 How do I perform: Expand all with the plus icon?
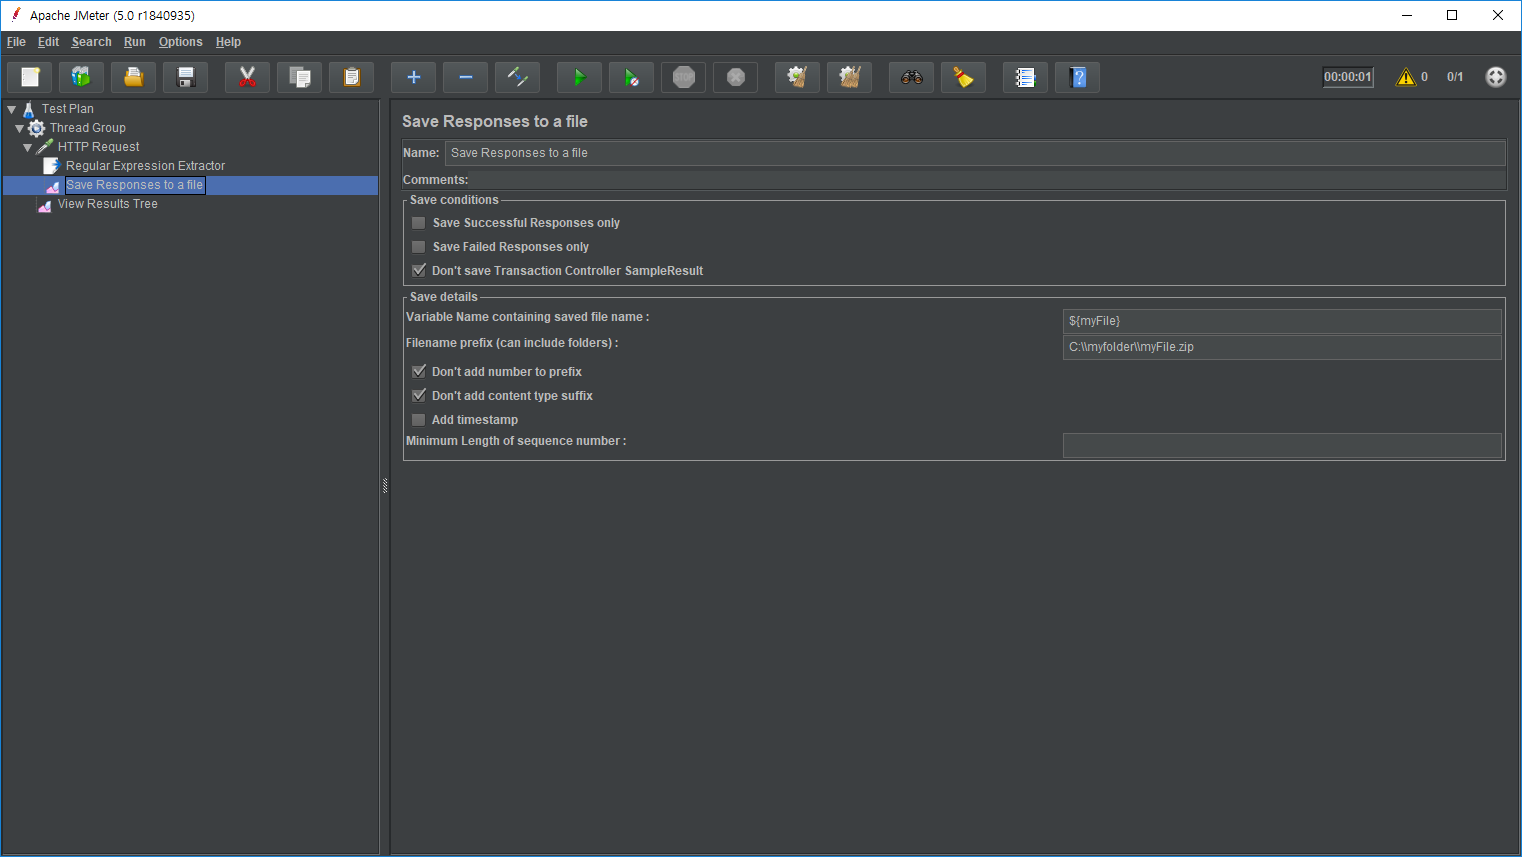tap(414, 77)
